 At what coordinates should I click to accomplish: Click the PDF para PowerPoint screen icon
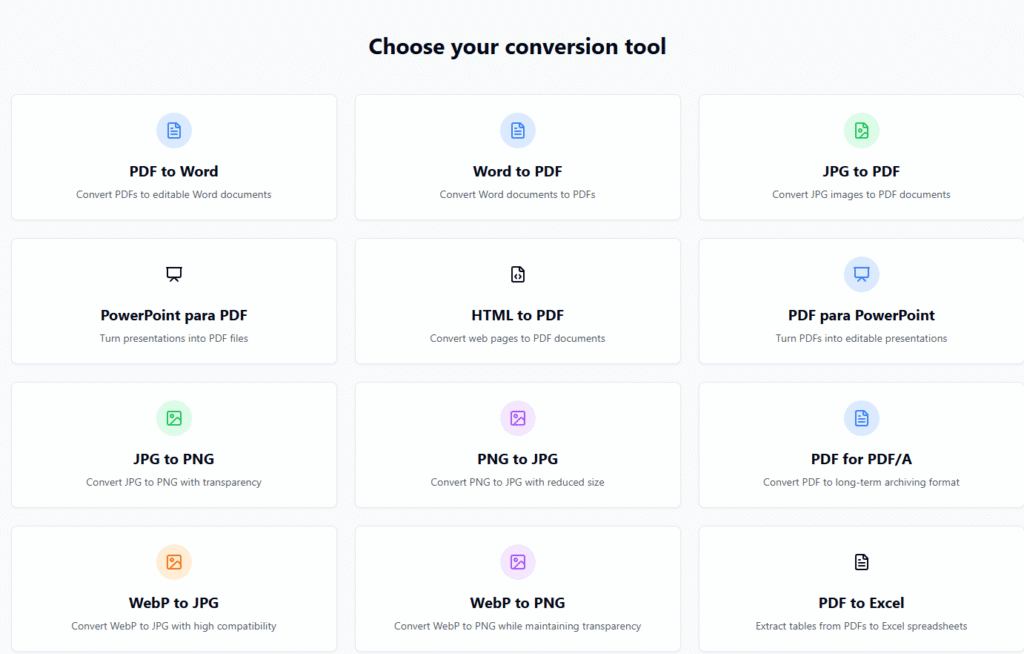861,274
